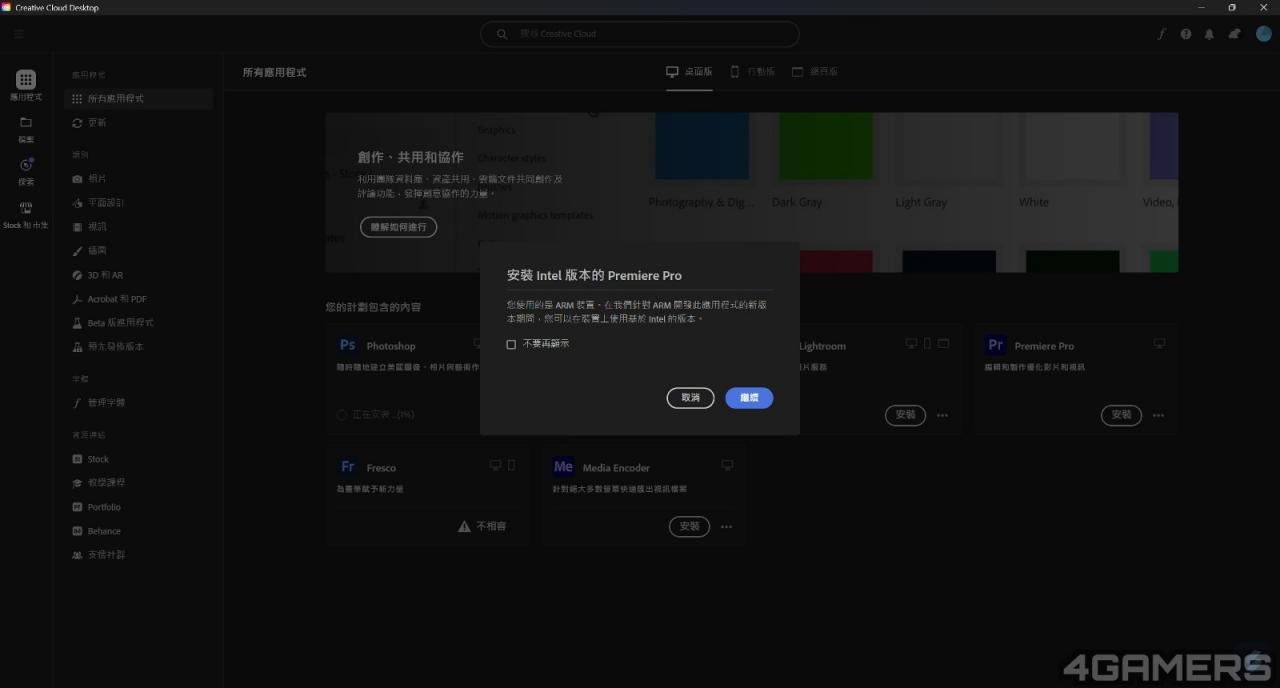Viewport: 1280px width, 688px height.
Task: Open 管理字體 manage fonts in sidebar
Action: tap(139, 403)
